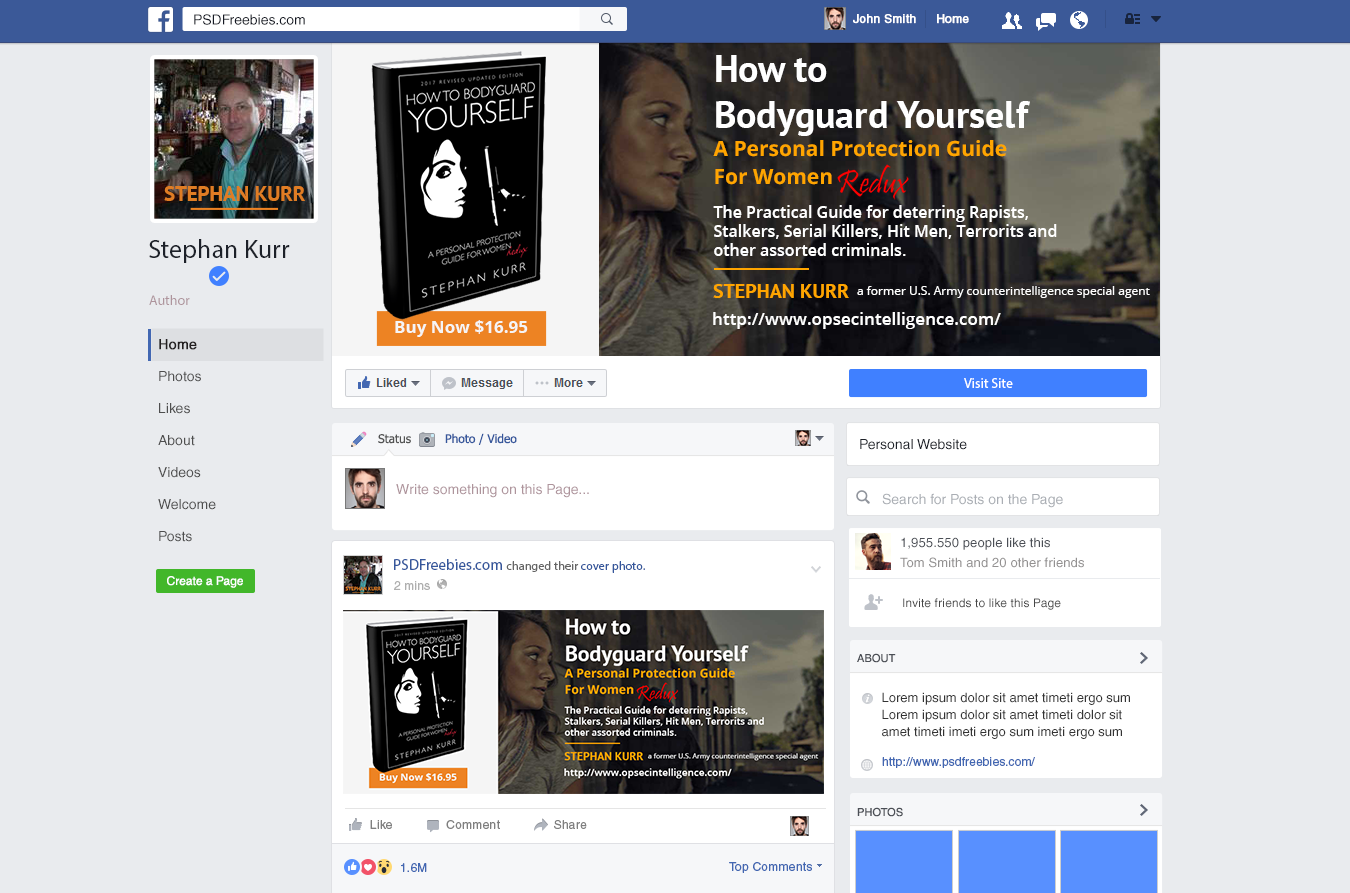1350x893 pixels.
Task: Open the More dropdown
Action: pos(565,382)
